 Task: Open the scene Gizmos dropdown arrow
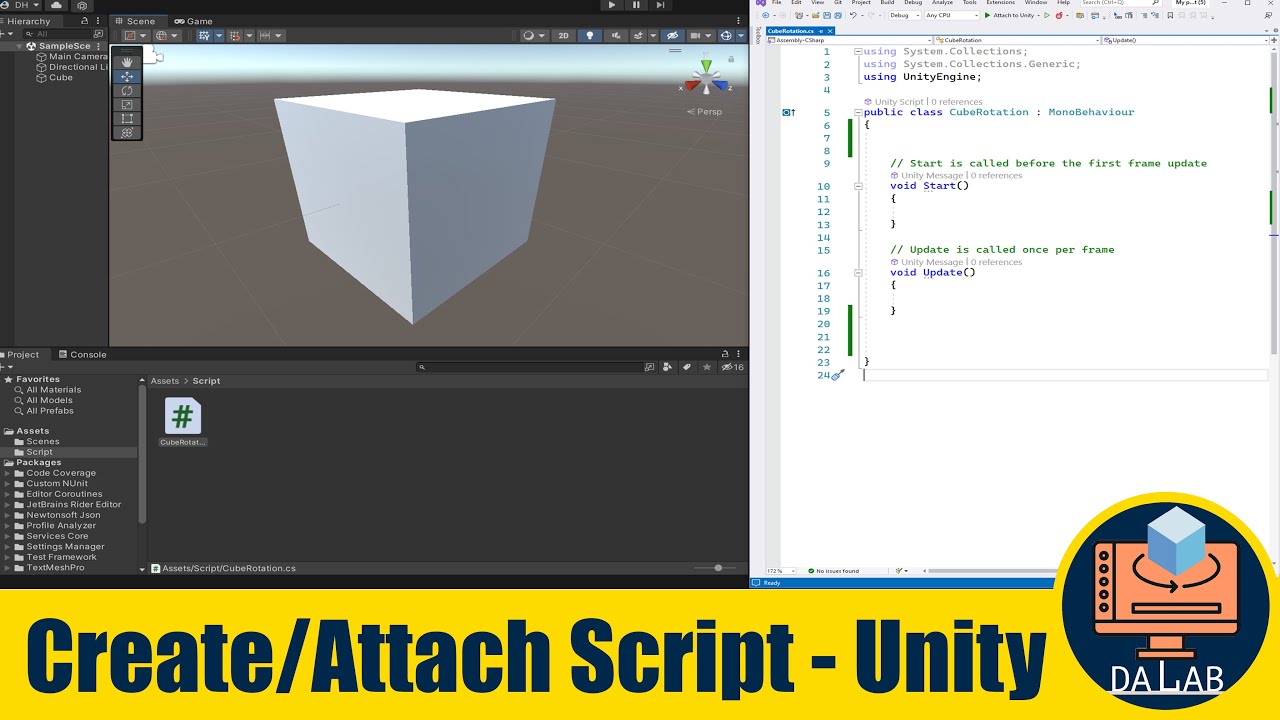pos(741,36)
